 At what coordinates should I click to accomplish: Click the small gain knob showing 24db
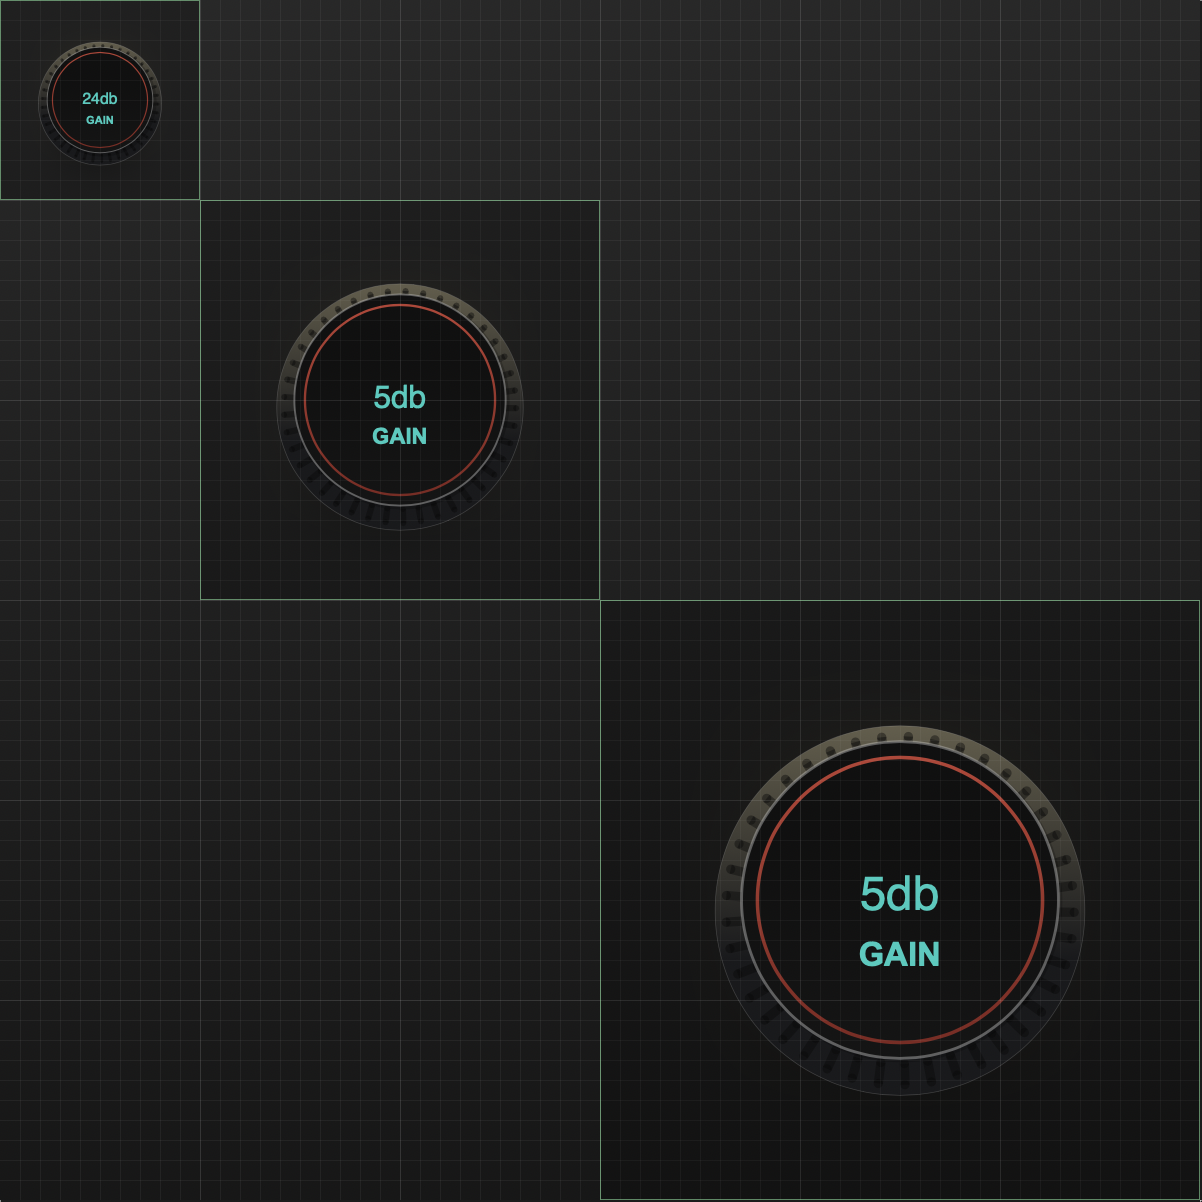point(100,102)
